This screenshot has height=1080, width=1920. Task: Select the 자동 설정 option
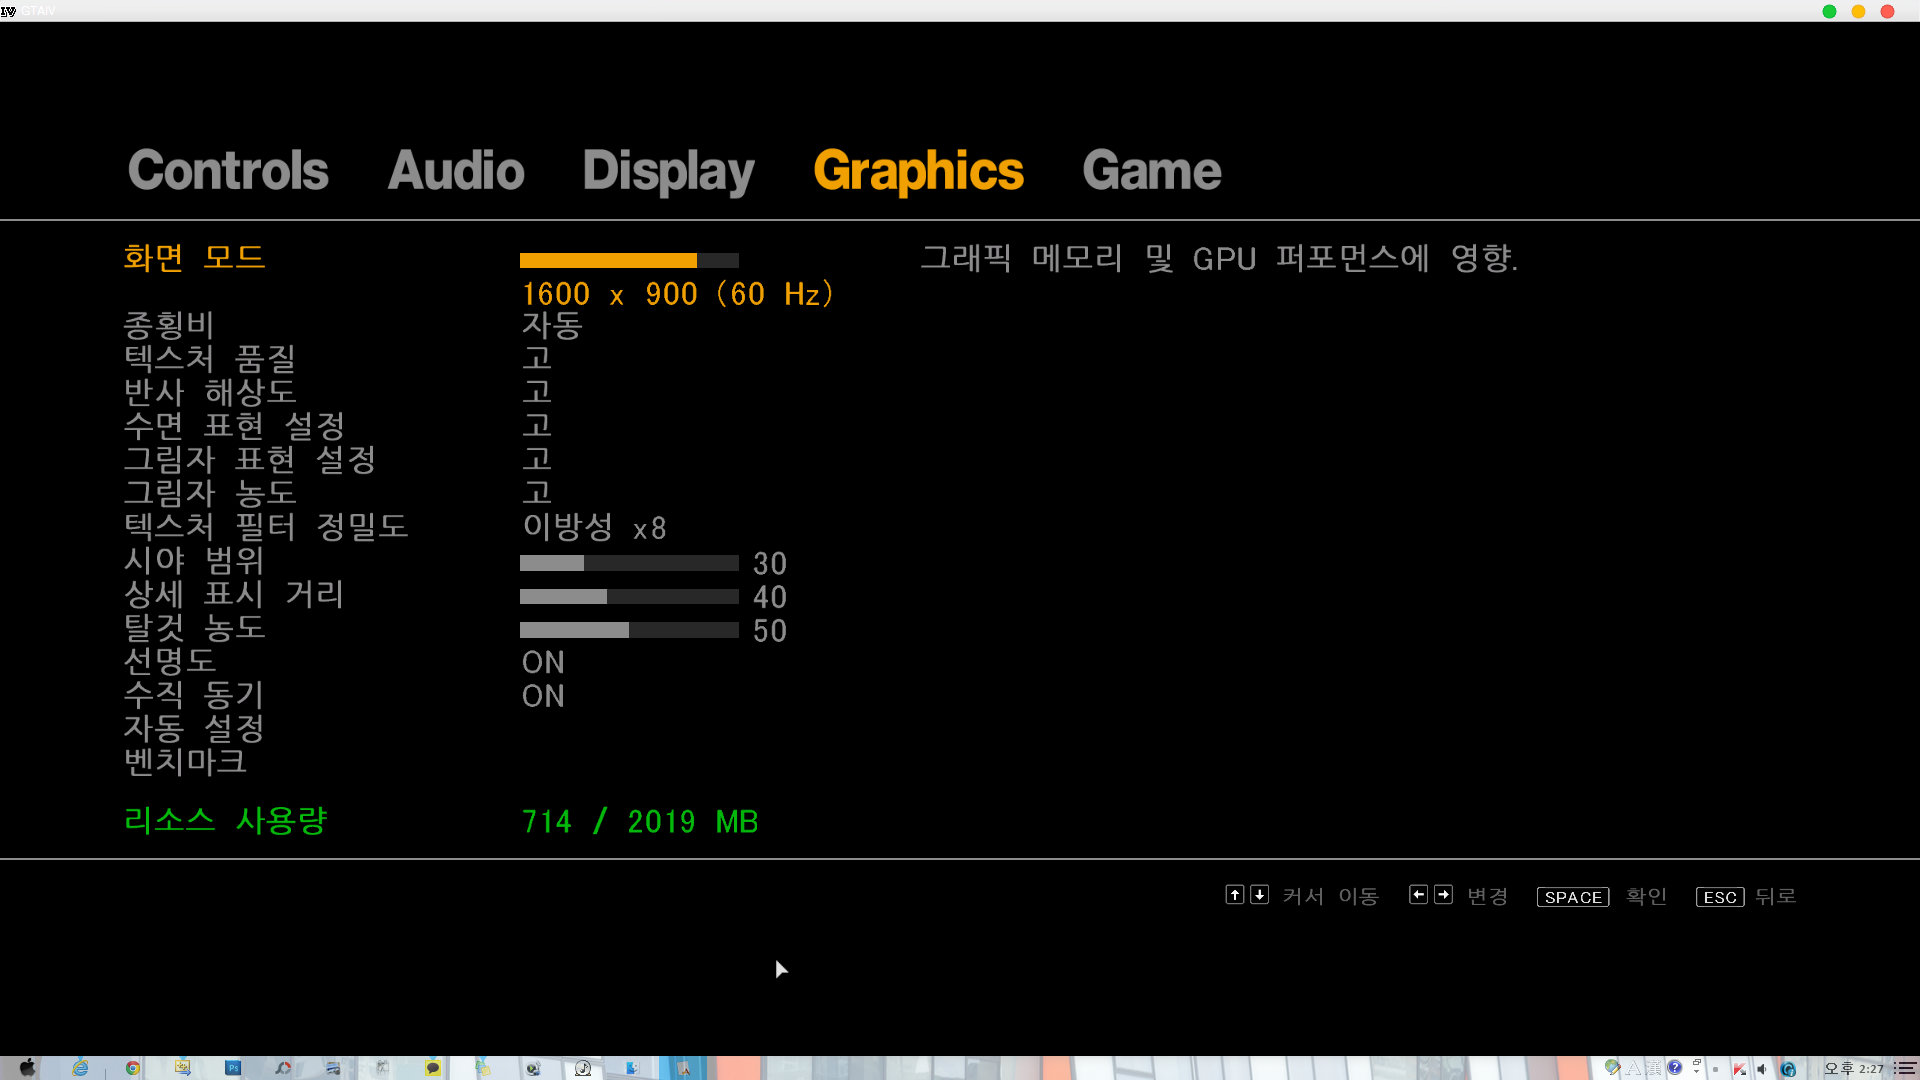coord(193,728)
